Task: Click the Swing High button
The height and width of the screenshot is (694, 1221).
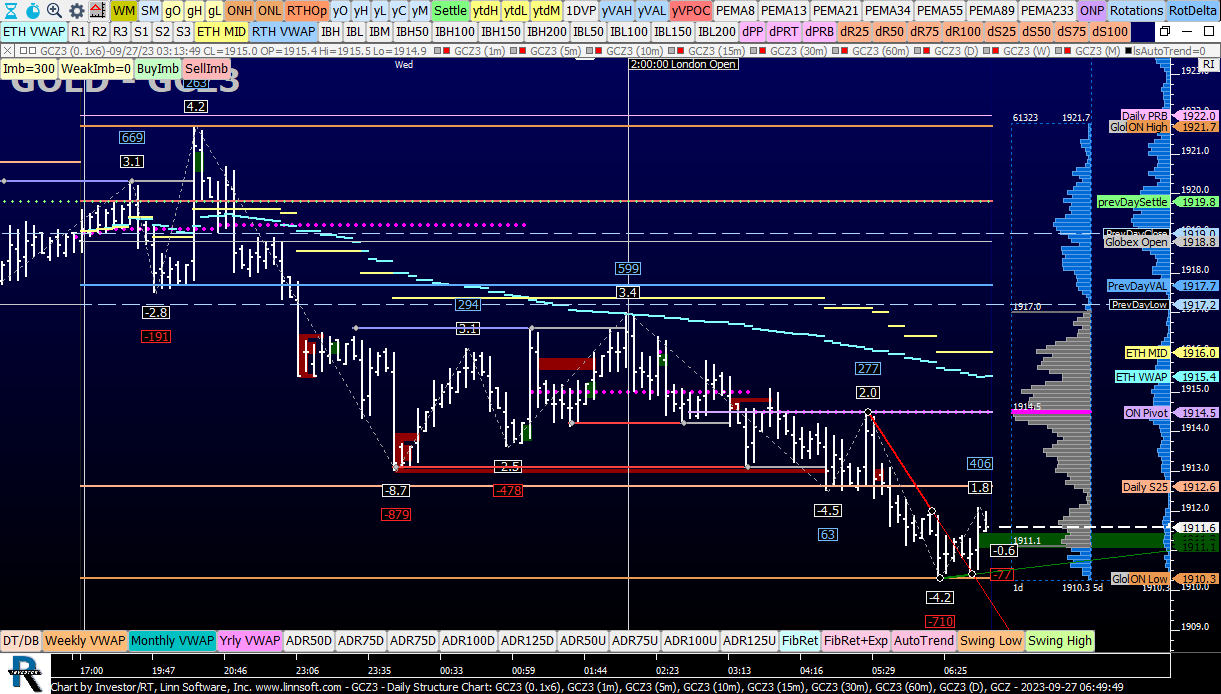Action: tap(1060, 640)
